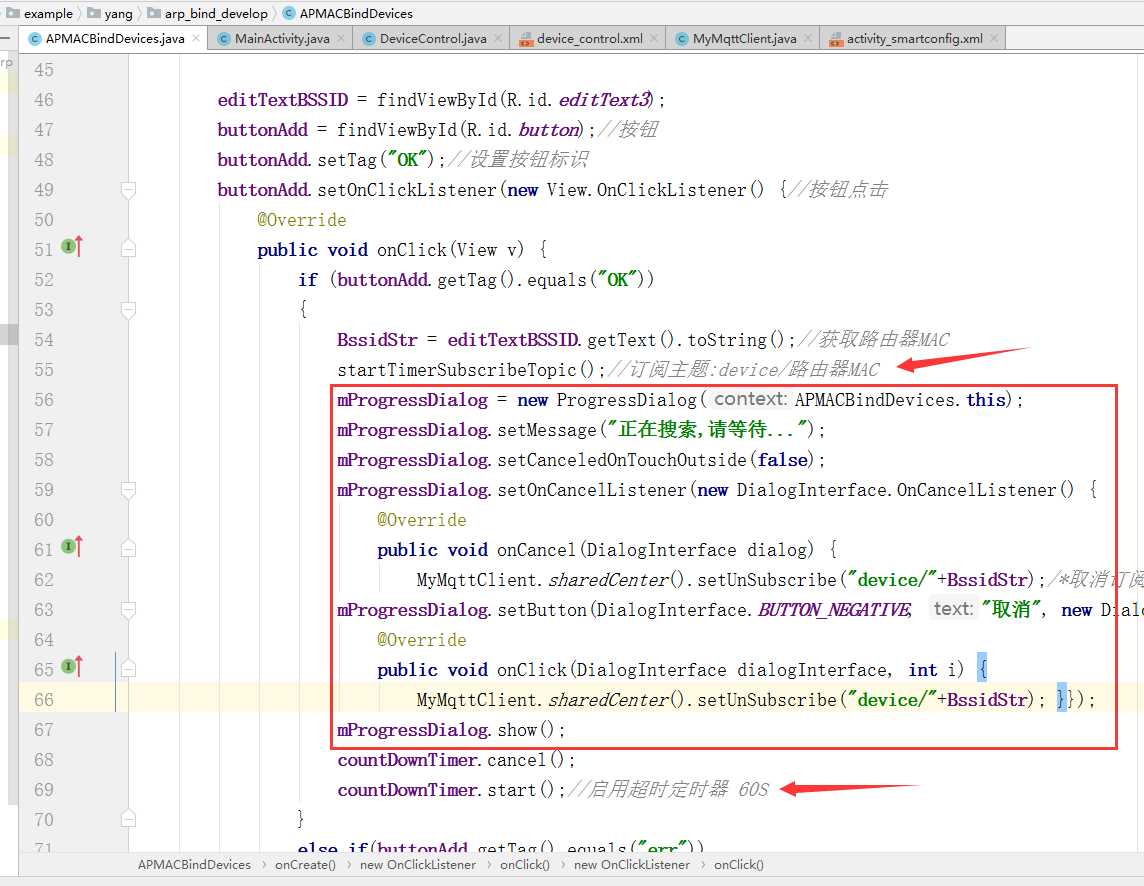Collapse the onClick fold at line 65
Viewport: 1144px width, 886px height.
pos(128,669)
